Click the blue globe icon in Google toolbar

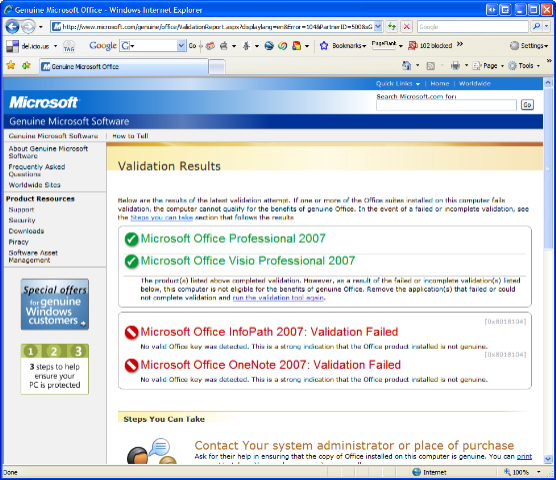(x=269, y=46)
